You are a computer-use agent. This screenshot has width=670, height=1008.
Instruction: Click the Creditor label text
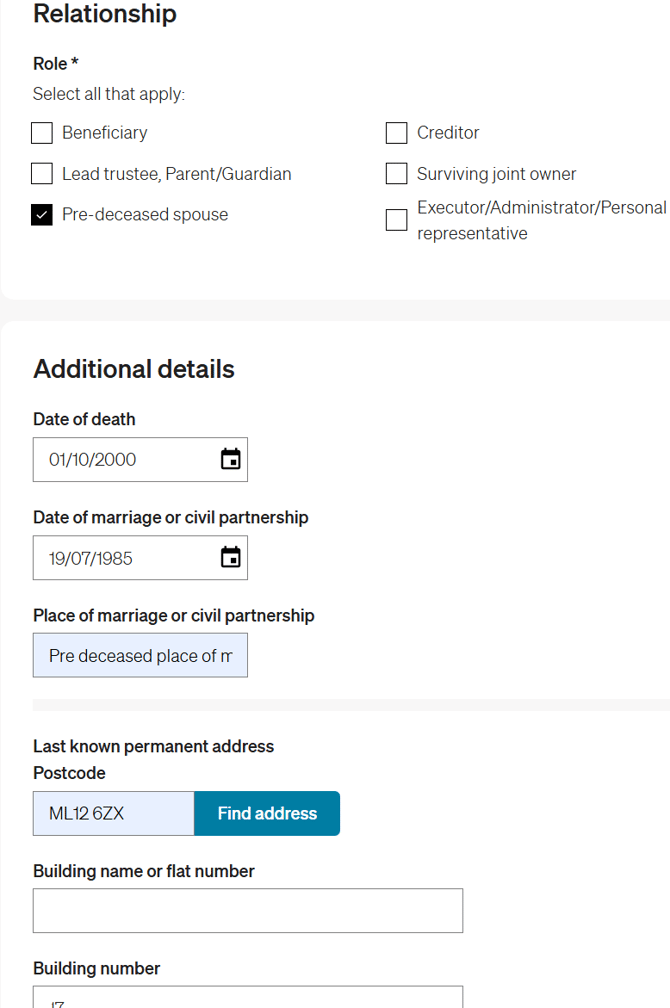(x=448, y=133)
